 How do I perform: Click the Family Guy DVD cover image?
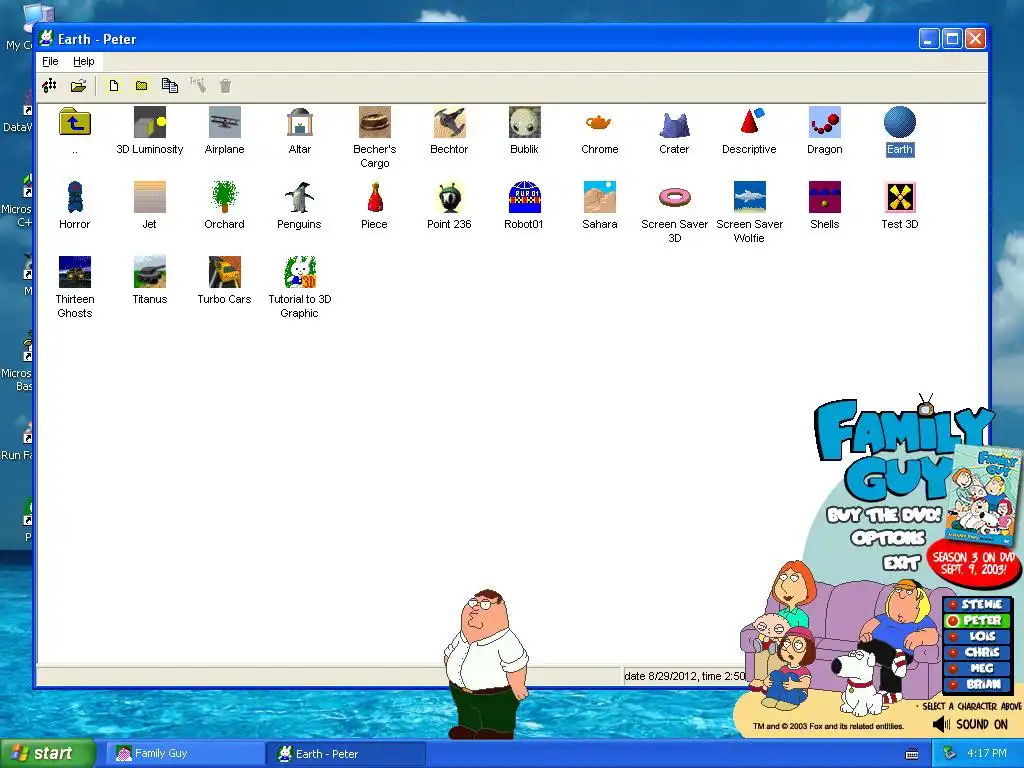[x=983, y=494]
